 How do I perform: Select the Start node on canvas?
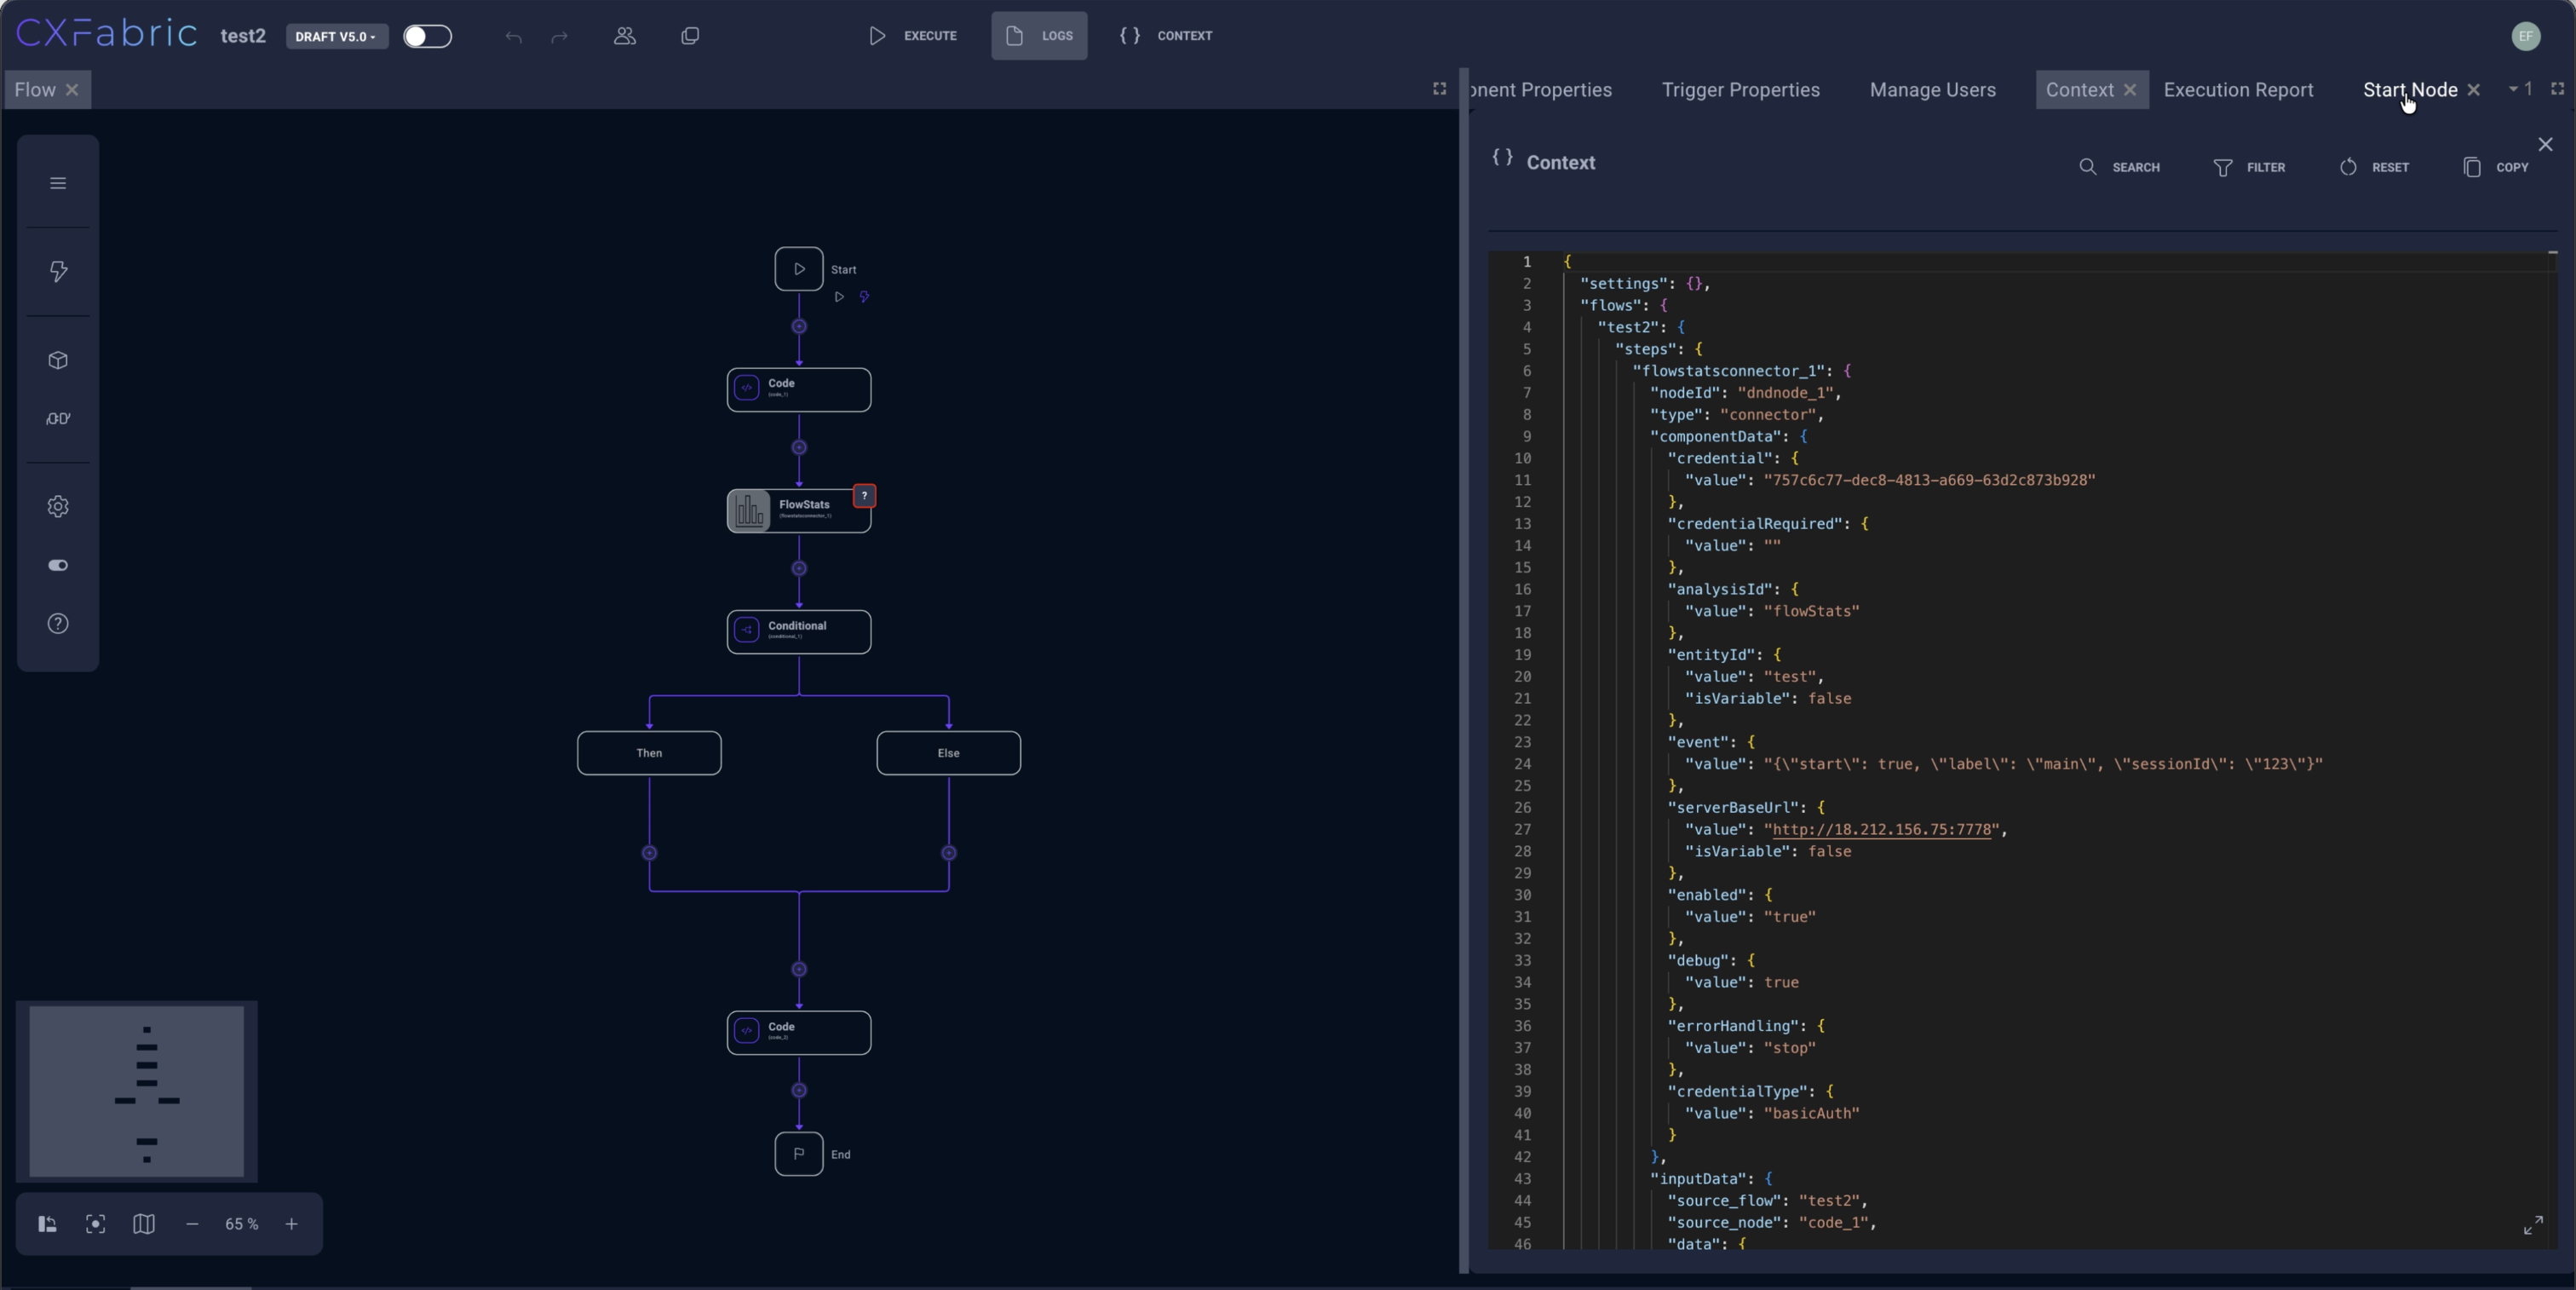[798, 269]
